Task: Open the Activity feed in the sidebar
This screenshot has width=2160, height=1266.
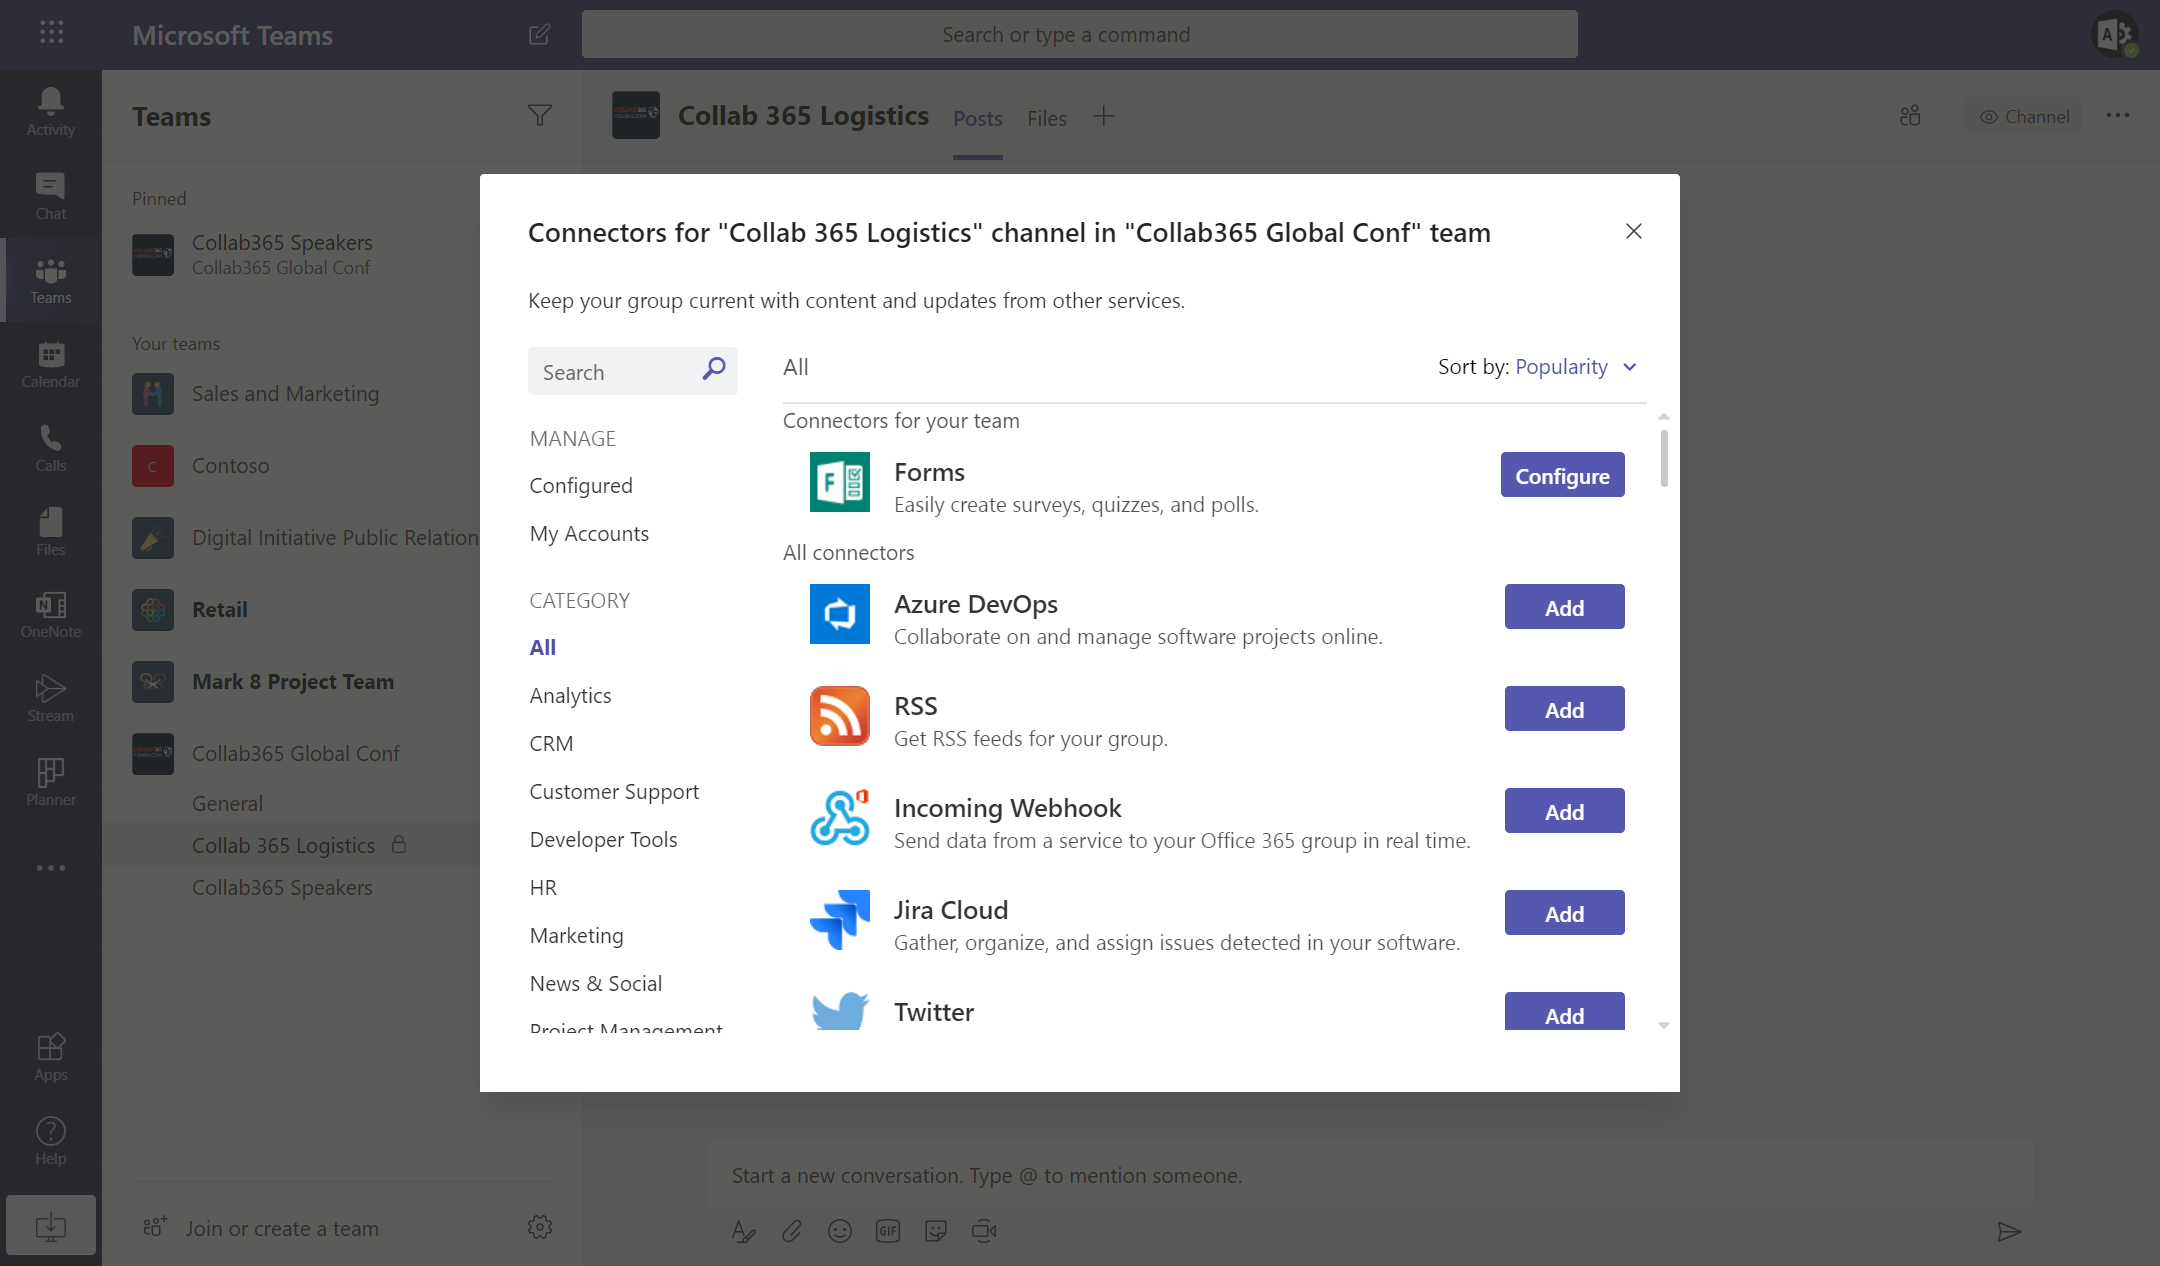Action: click(50, 112)
